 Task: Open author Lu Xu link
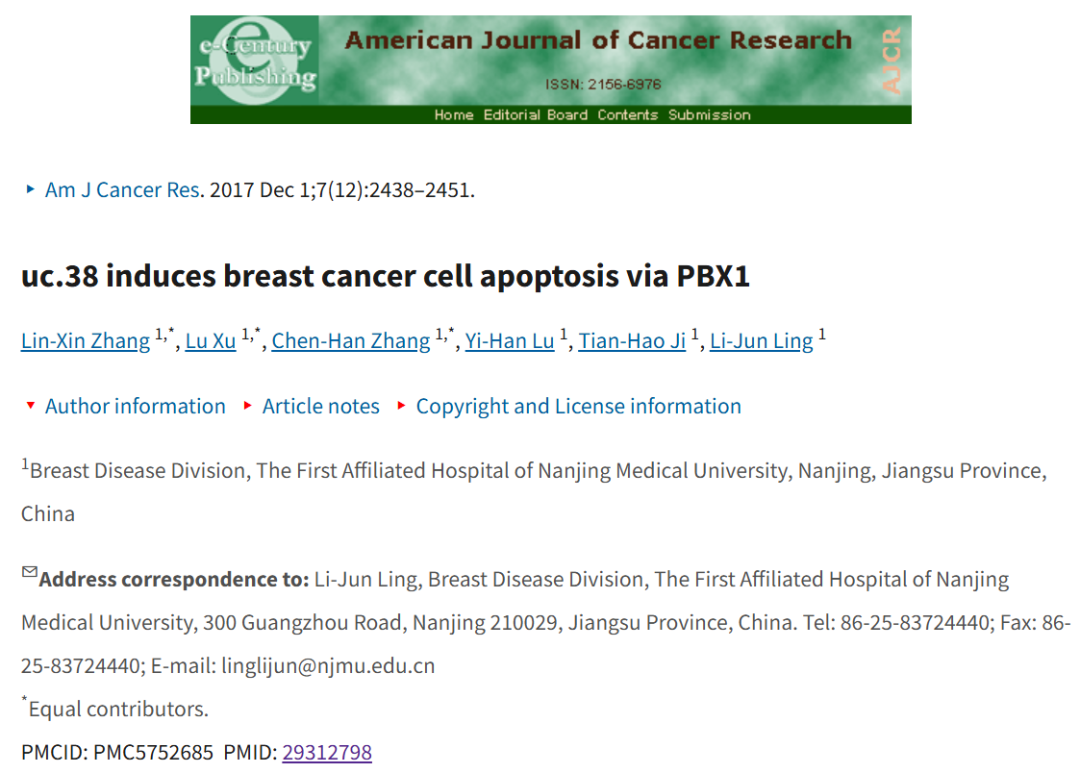211,341
